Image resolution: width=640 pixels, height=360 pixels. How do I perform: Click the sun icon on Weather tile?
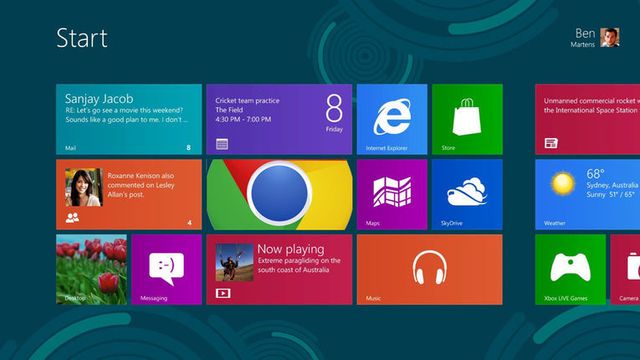[x=563, y=183]
